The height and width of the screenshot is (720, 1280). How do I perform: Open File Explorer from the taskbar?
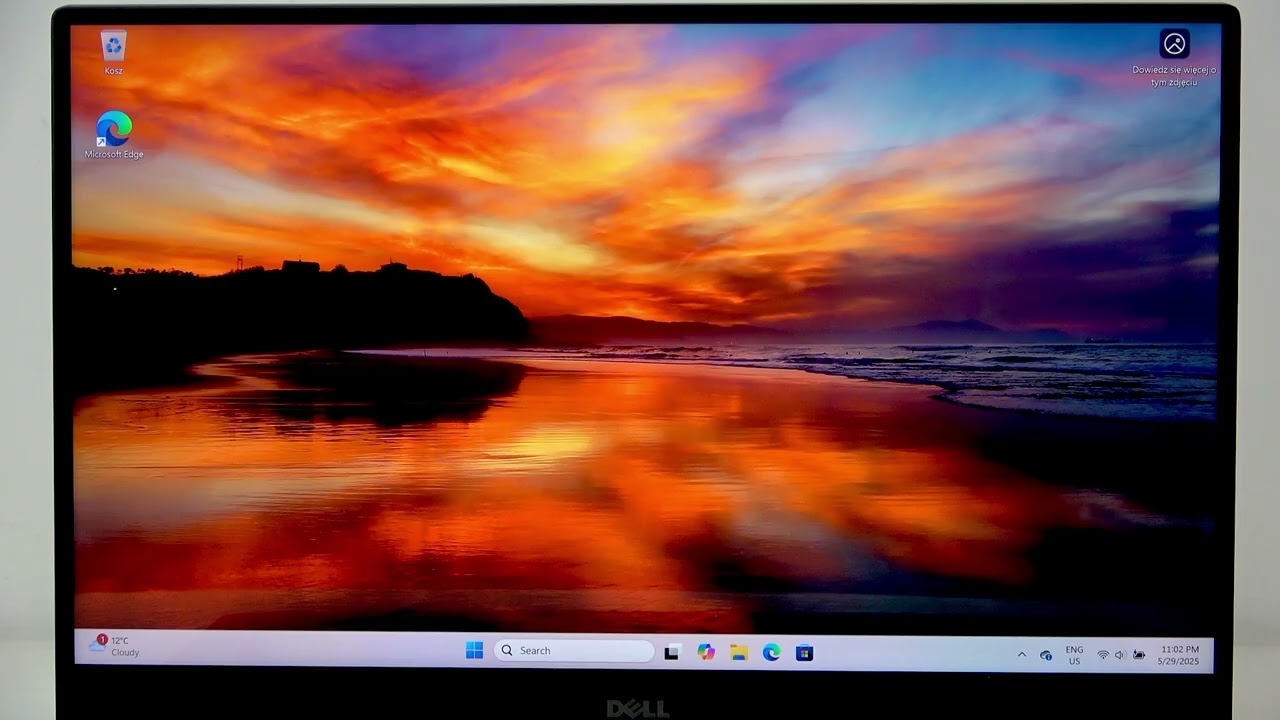pyautogui.click(x=739, y=652)
